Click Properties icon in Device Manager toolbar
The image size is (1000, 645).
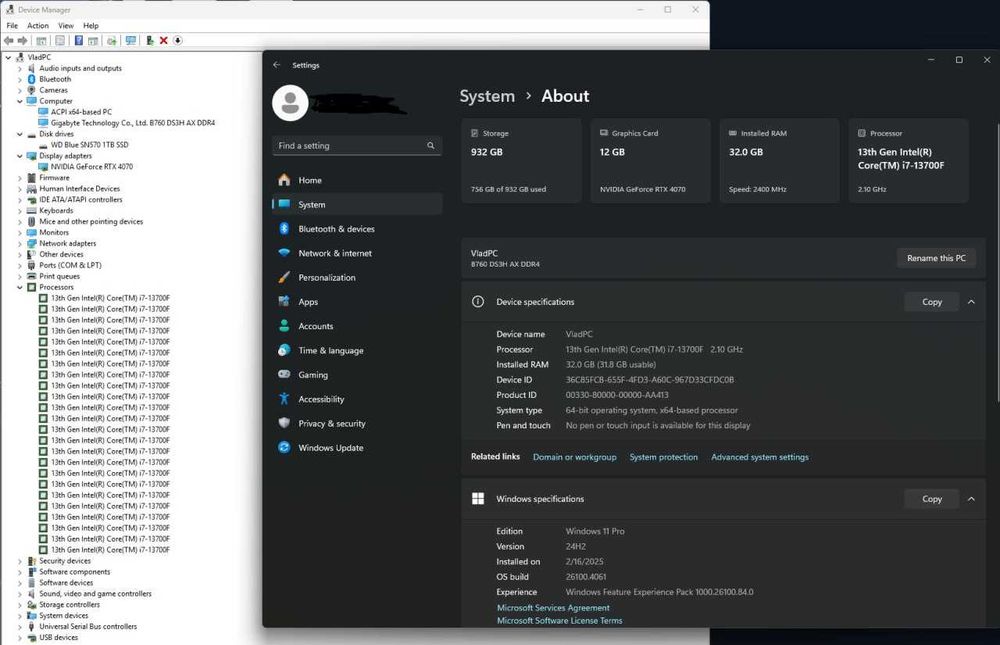[60, 40]
